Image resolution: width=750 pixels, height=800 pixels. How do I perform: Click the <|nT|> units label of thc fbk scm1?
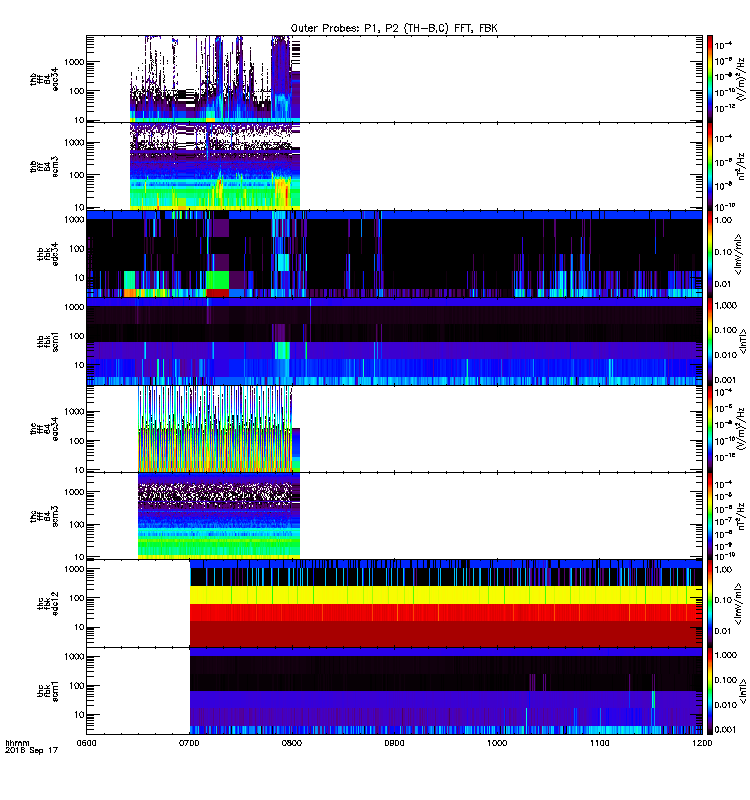coord(742,691)
